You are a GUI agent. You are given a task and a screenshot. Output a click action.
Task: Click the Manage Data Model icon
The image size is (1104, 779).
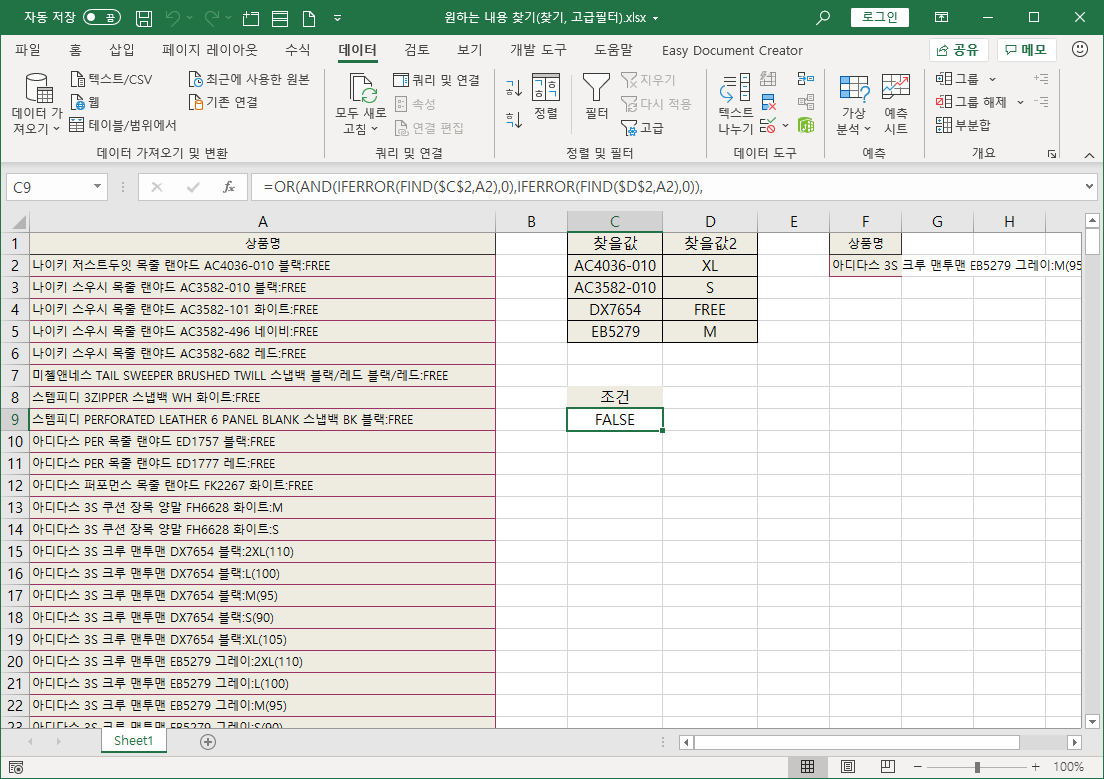[x=806, y=126]
